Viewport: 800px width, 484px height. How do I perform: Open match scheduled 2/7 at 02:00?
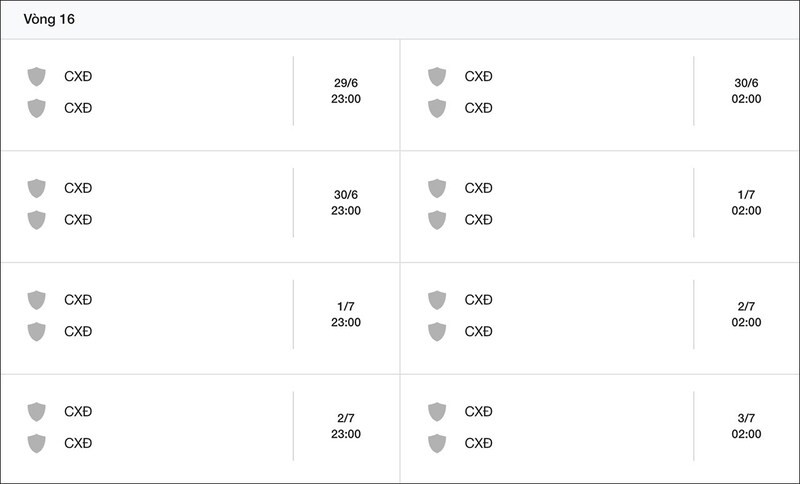coord(600,318)
